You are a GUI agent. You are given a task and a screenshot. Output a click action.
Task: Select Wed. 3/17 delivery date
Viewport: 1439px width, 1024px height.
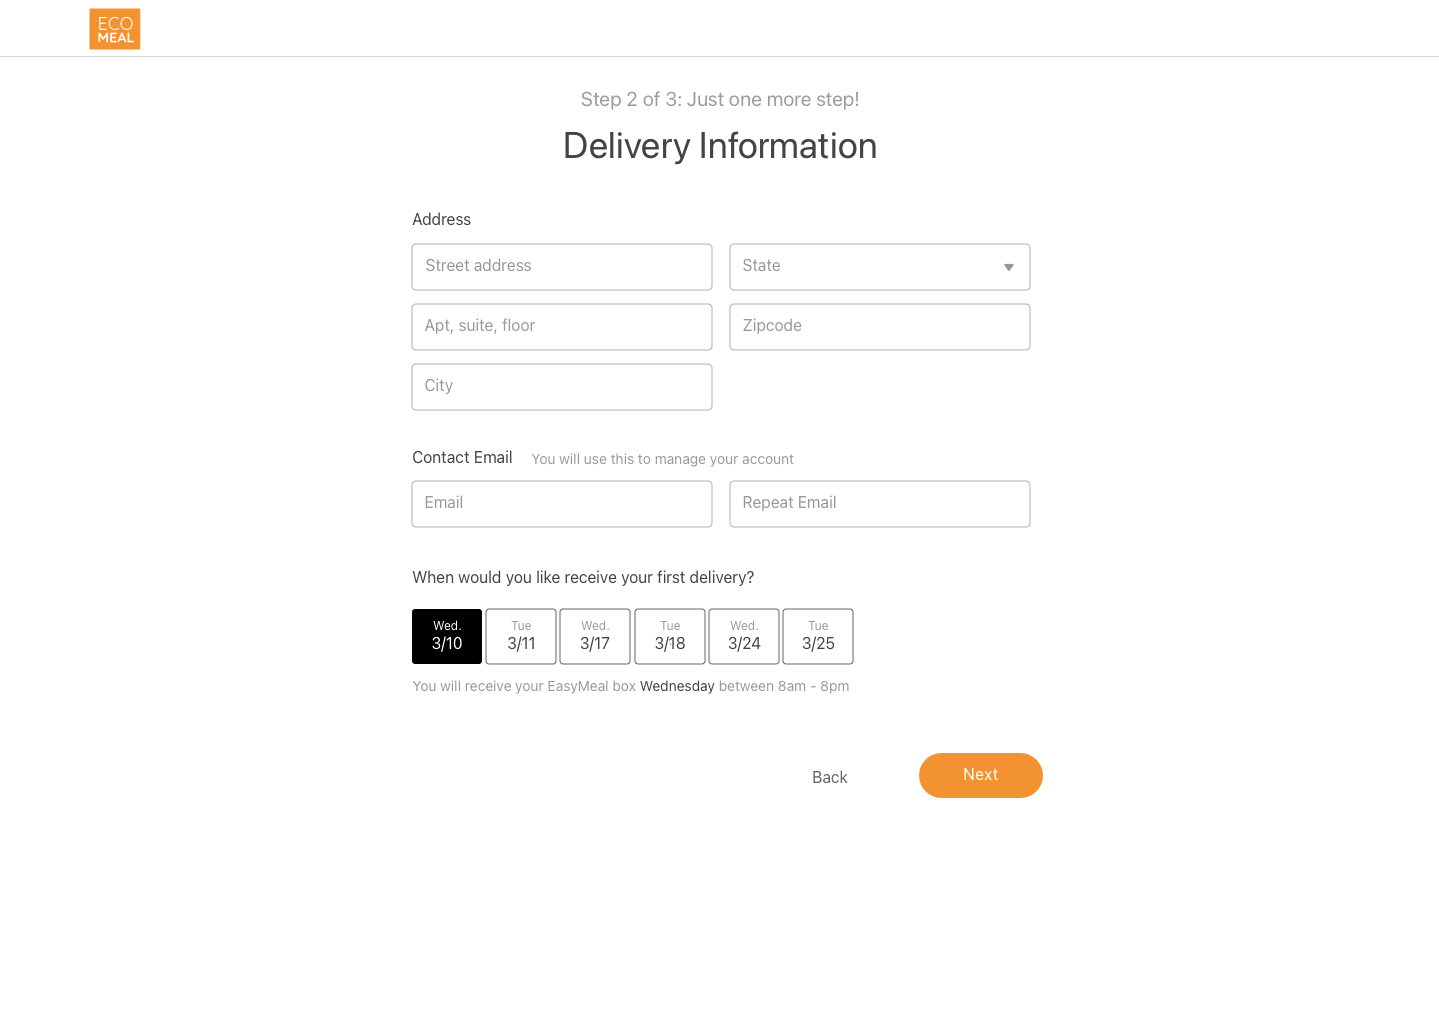coord(595,636)
